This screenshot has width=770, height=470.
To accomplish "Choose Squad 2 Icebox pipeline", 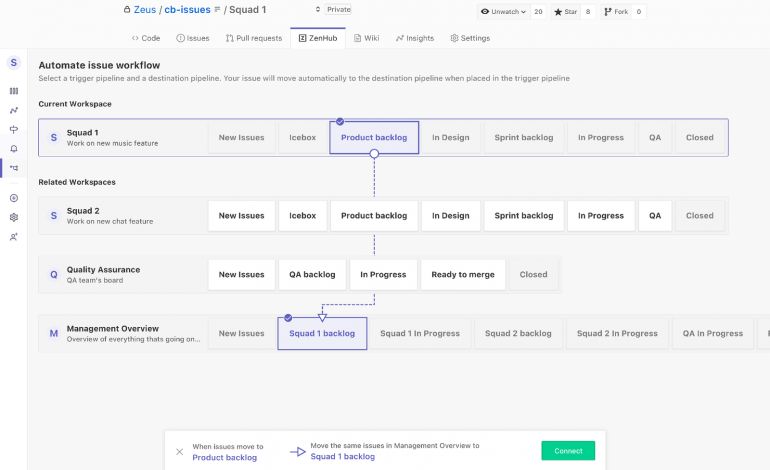I will [302, 216].
